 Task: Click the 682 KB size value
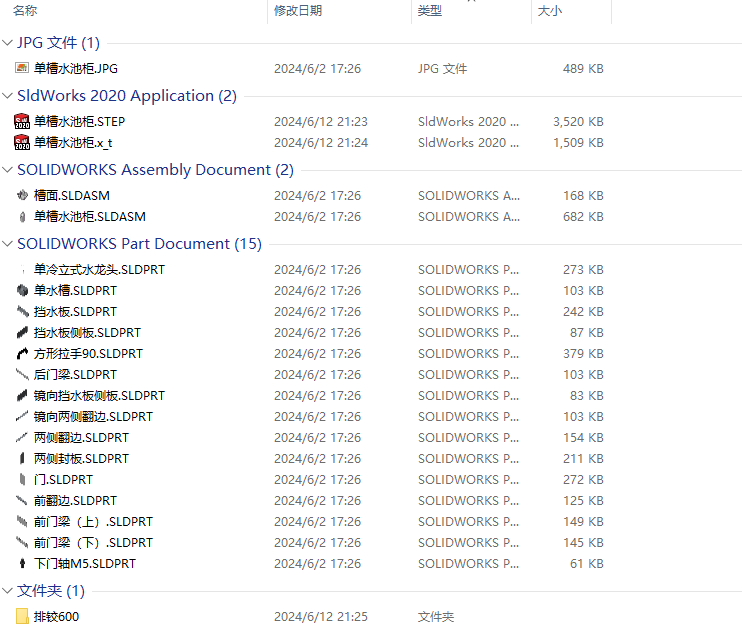pos(583,217)
